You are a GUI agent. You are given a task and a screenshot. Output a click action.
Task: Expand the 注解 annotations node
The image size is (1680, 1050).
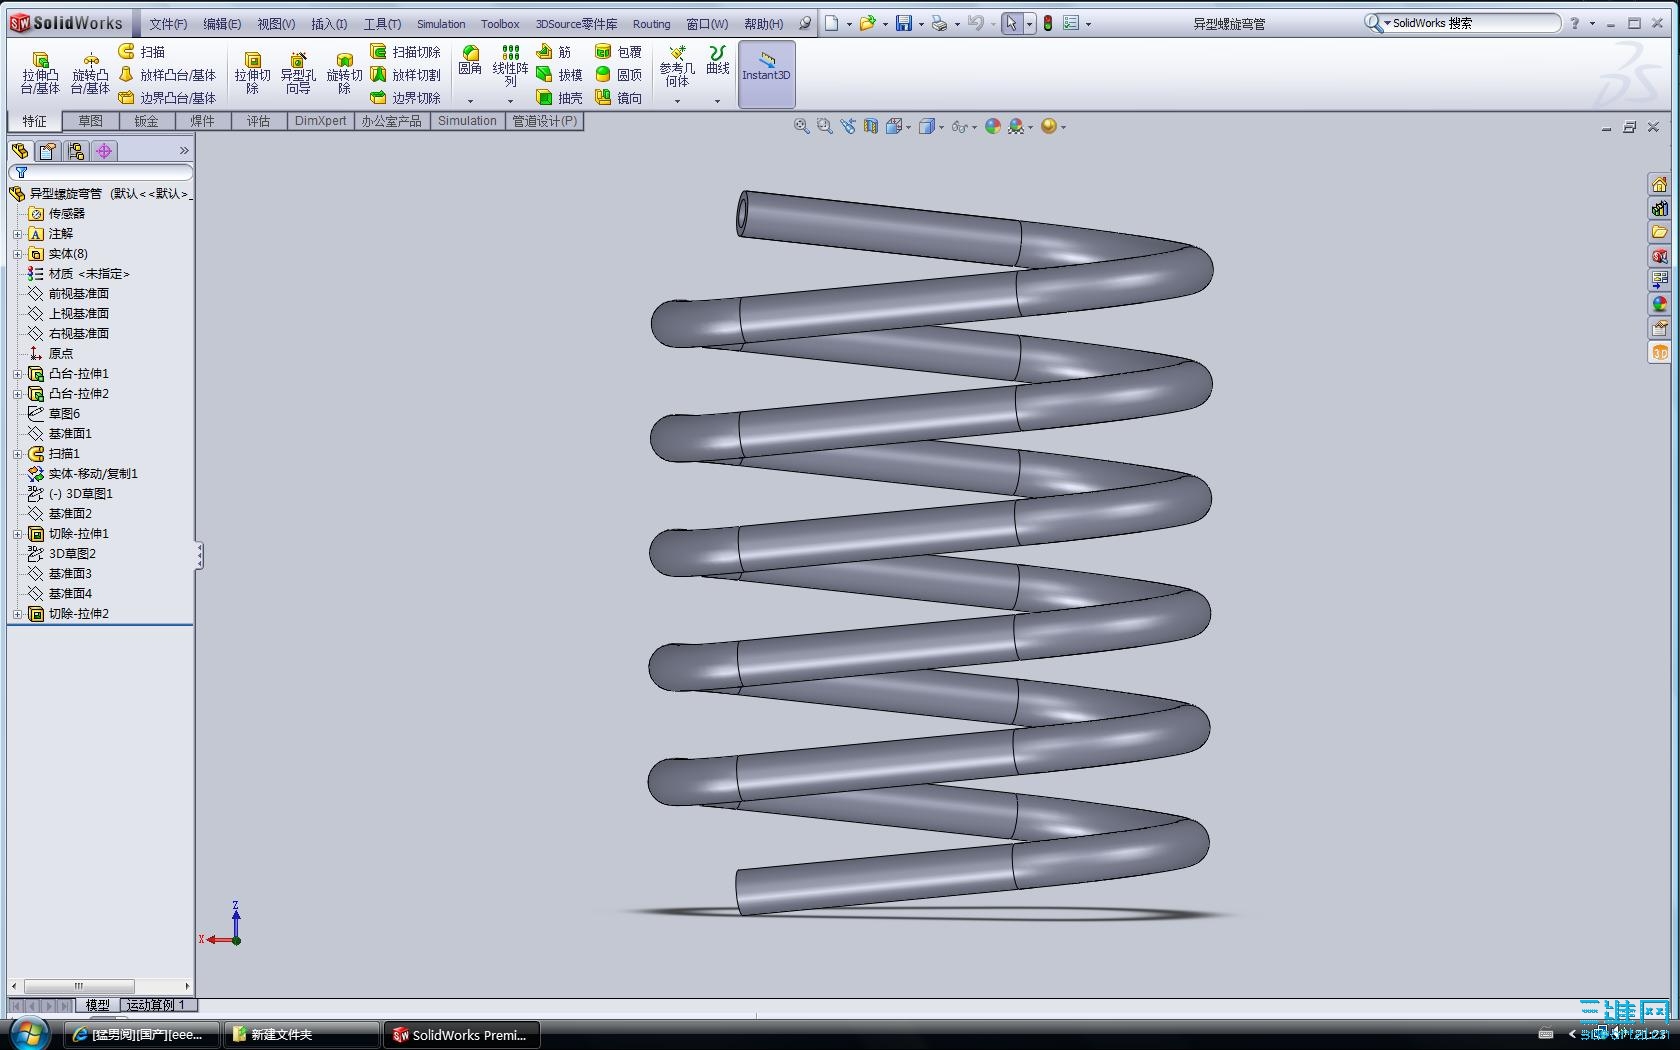tap(17, 234)
